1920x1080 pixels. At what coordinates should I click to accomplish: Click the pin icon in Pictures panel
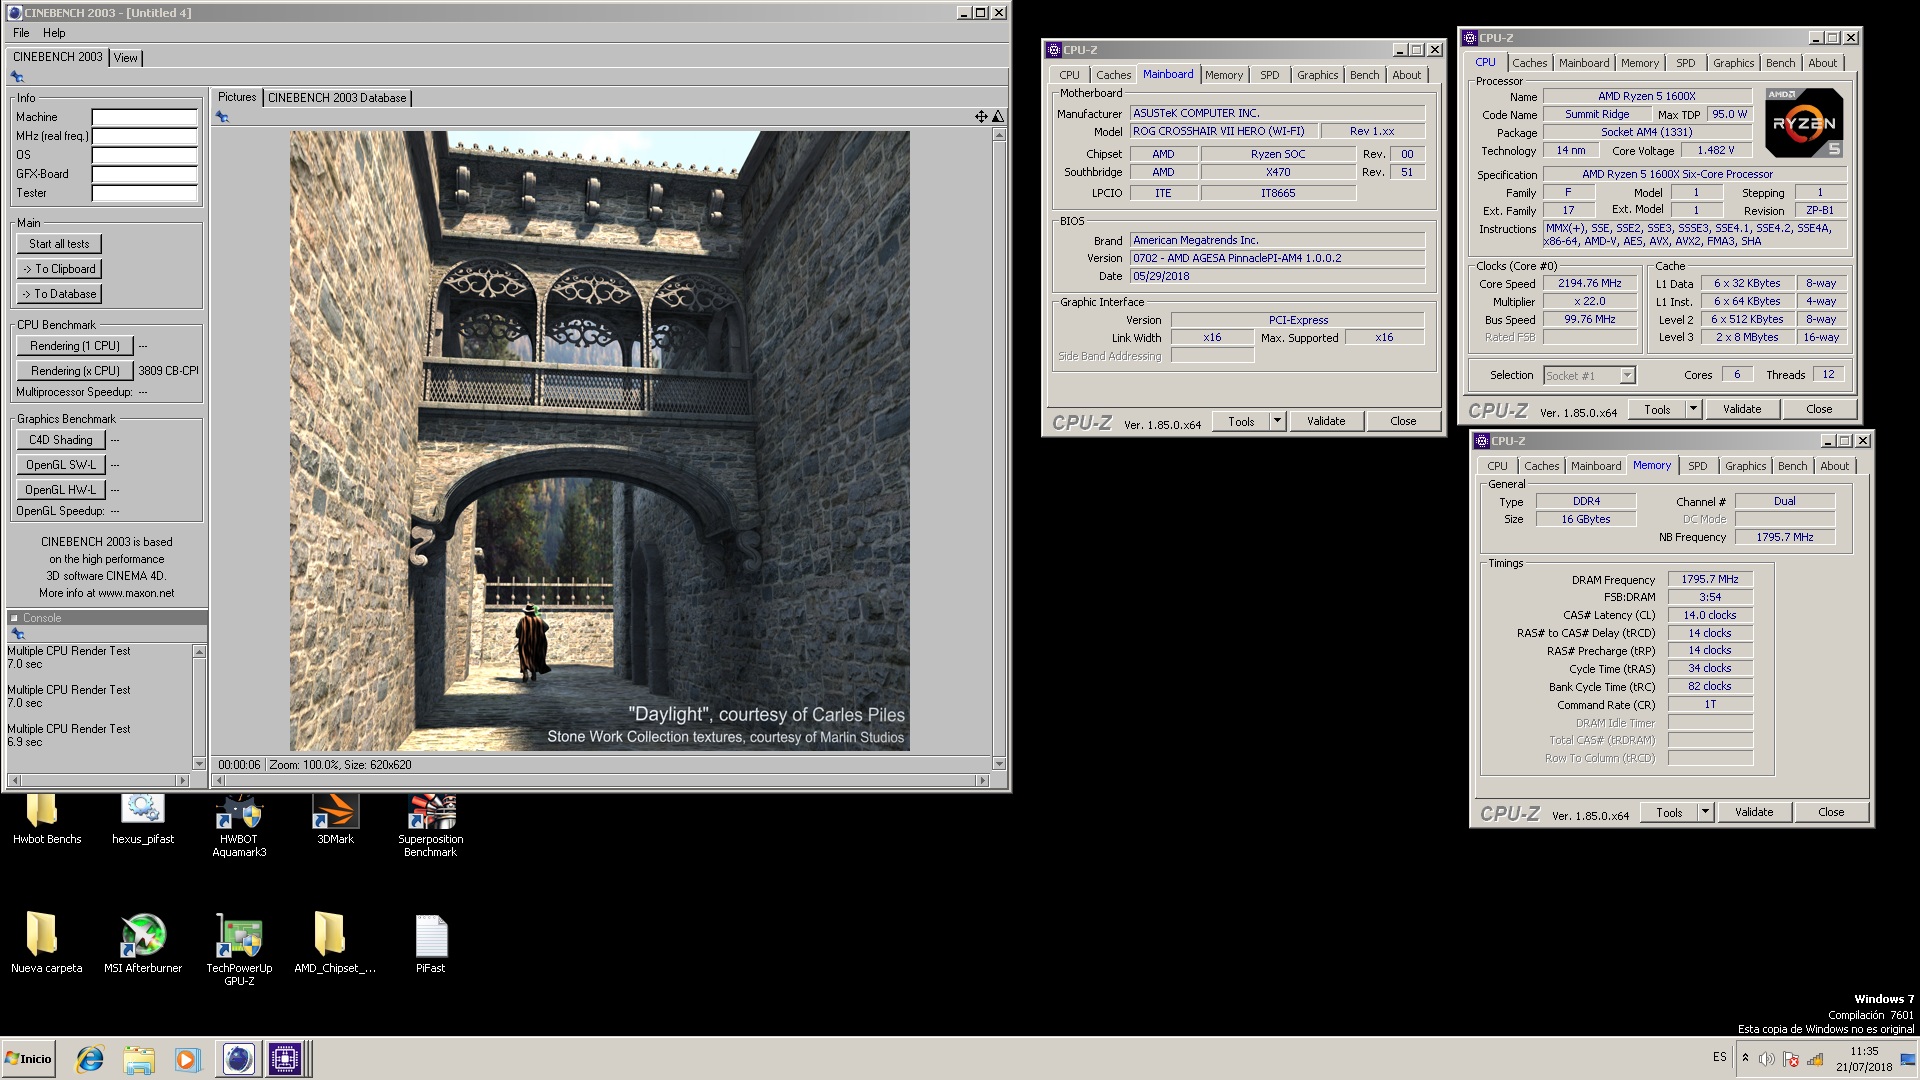[222, 117]
